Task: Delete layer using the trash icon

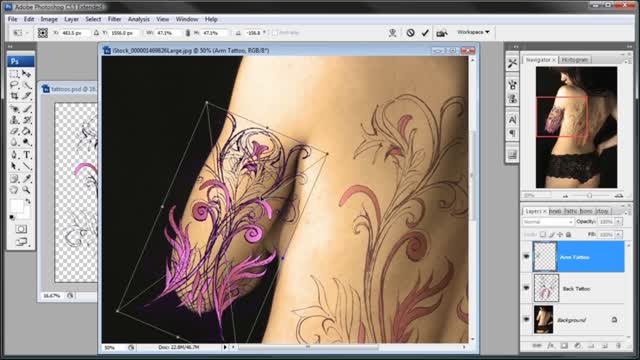Action: click(619, 346)
